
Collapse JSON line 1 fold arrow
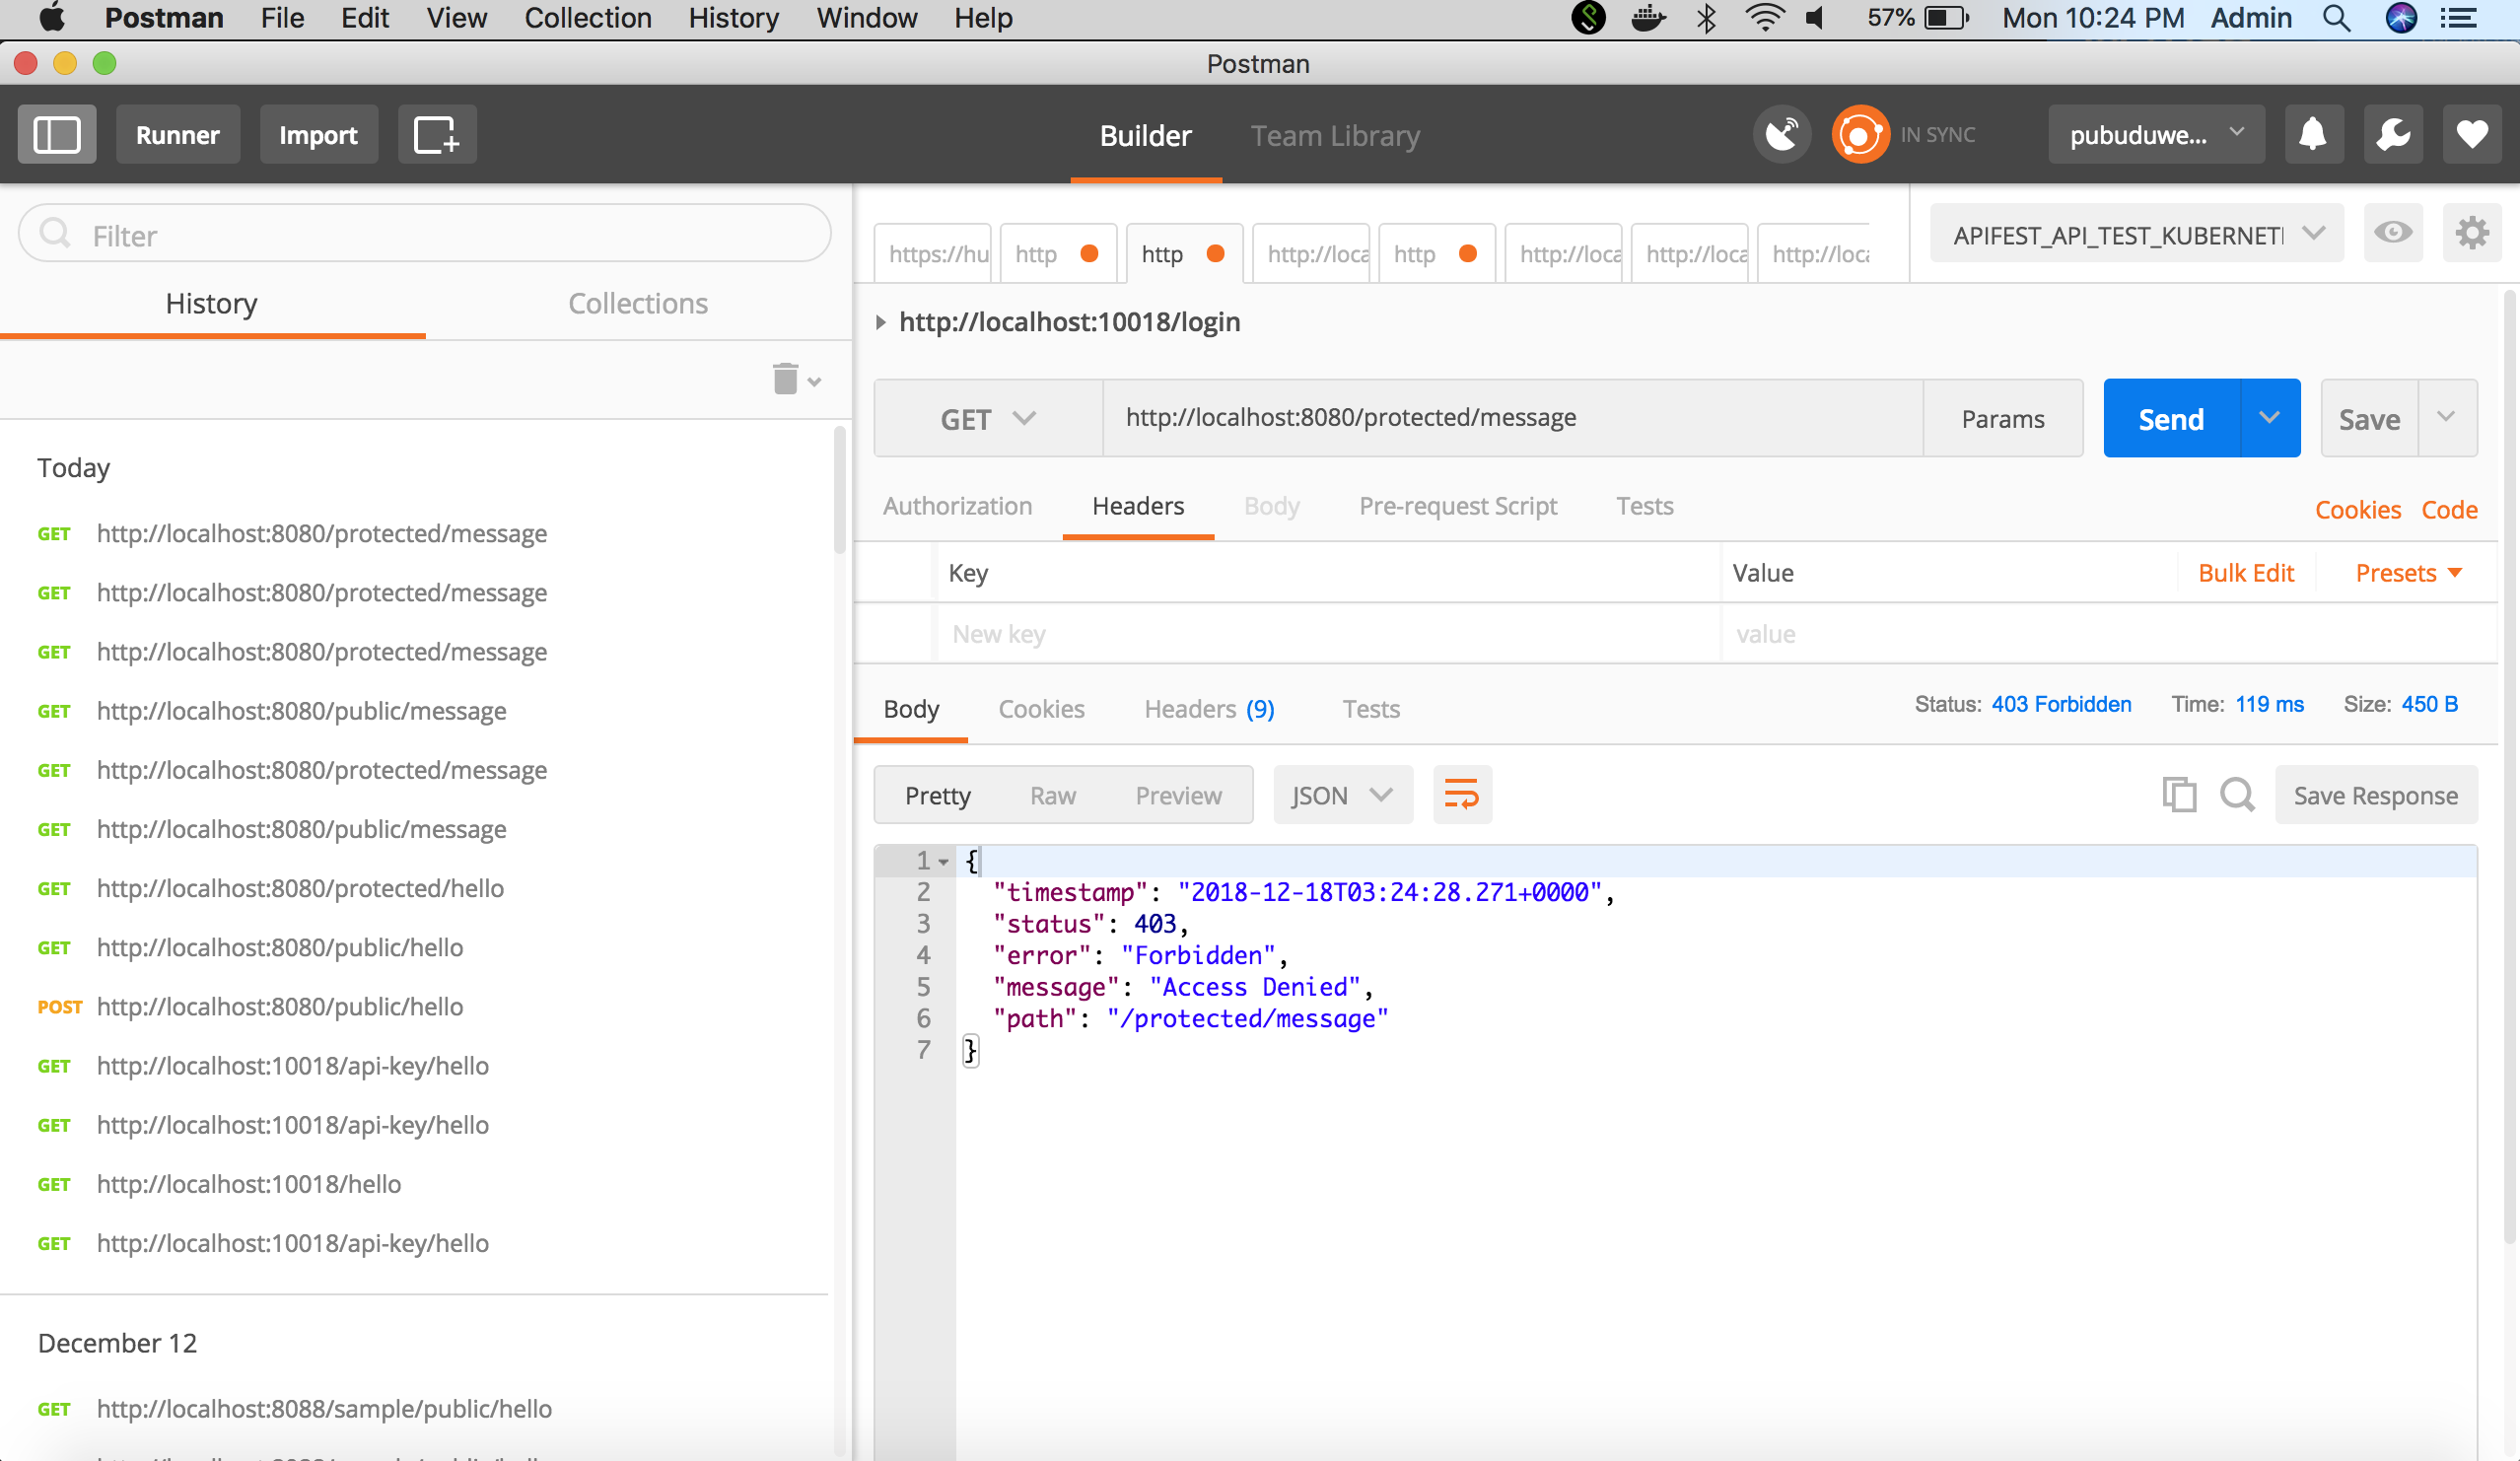point(943,861)
